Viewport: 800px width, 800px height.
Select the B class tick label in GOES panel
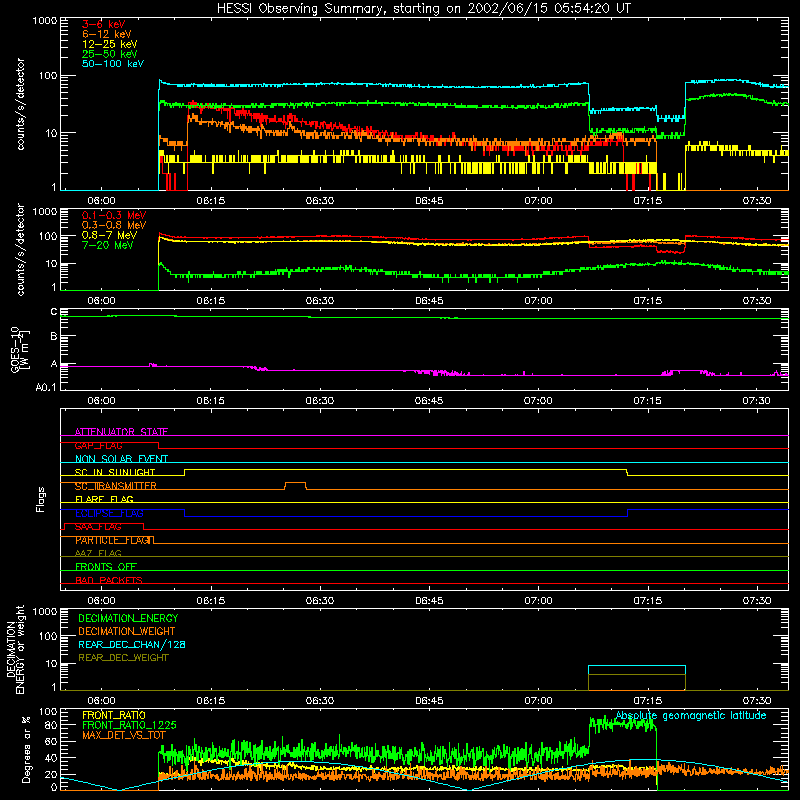coord(54,336)
